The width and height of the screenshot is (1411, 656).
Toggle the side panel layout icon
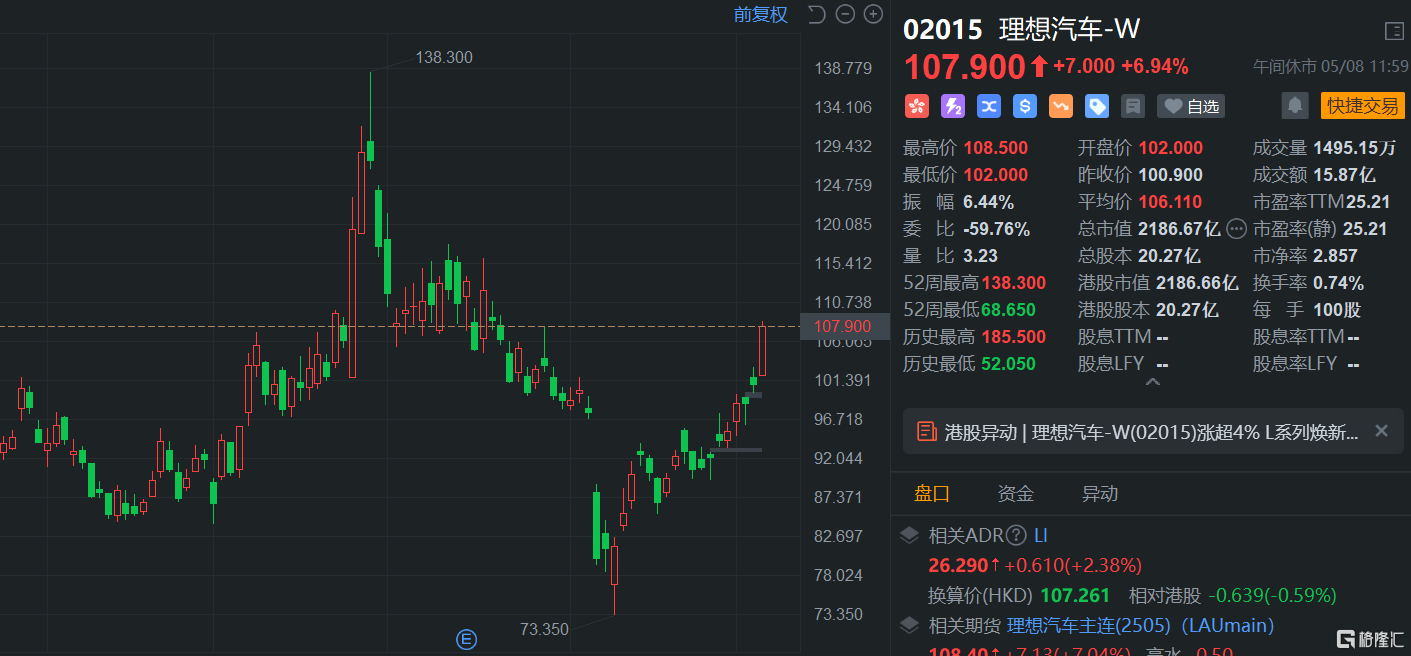[1394, 31]
